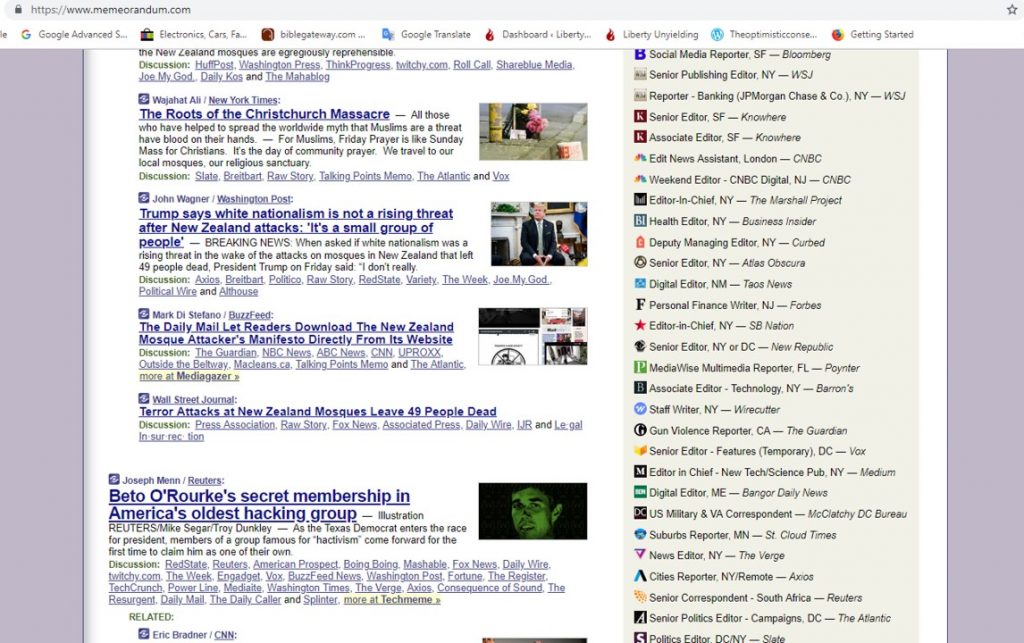Click the permalink icon beside Eric Bradner
Screen dimensions: 1024x643
(x=144, y=635)
